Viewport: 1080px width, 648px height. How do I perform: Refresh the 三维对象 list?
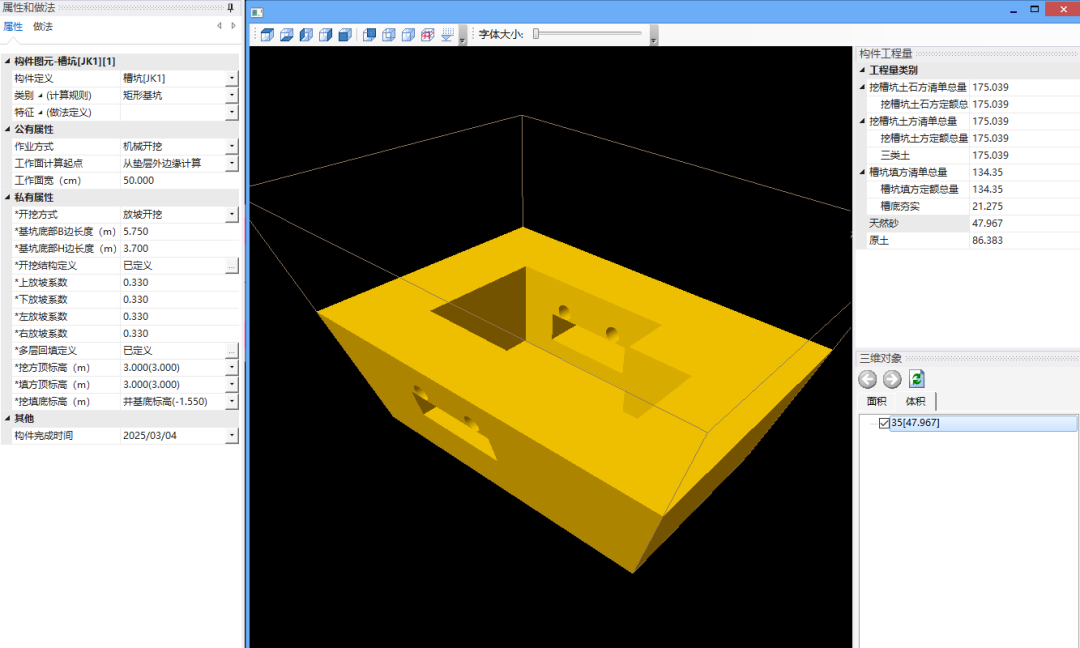916,379
